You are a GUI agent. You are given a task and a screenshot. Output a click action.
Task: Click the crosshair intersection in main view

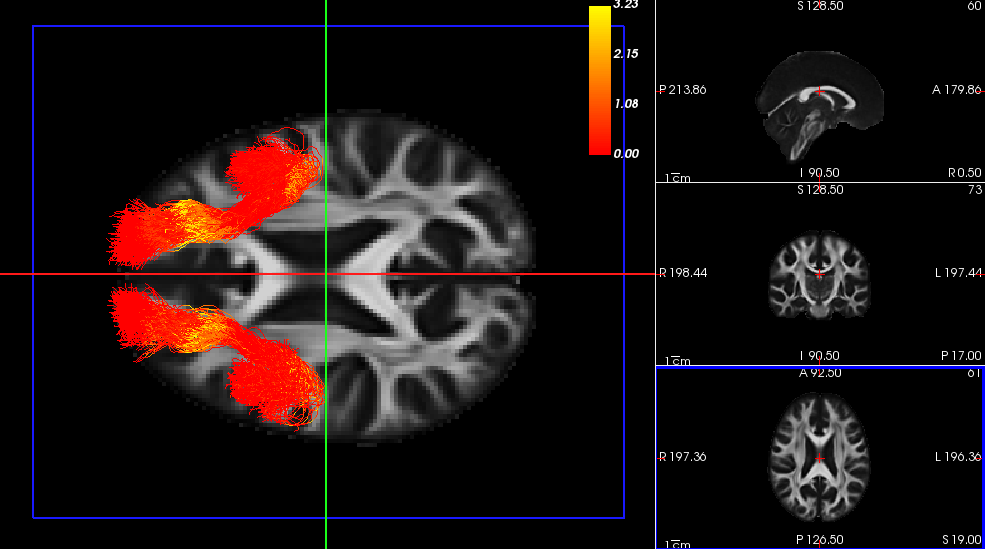click(326, 274)
